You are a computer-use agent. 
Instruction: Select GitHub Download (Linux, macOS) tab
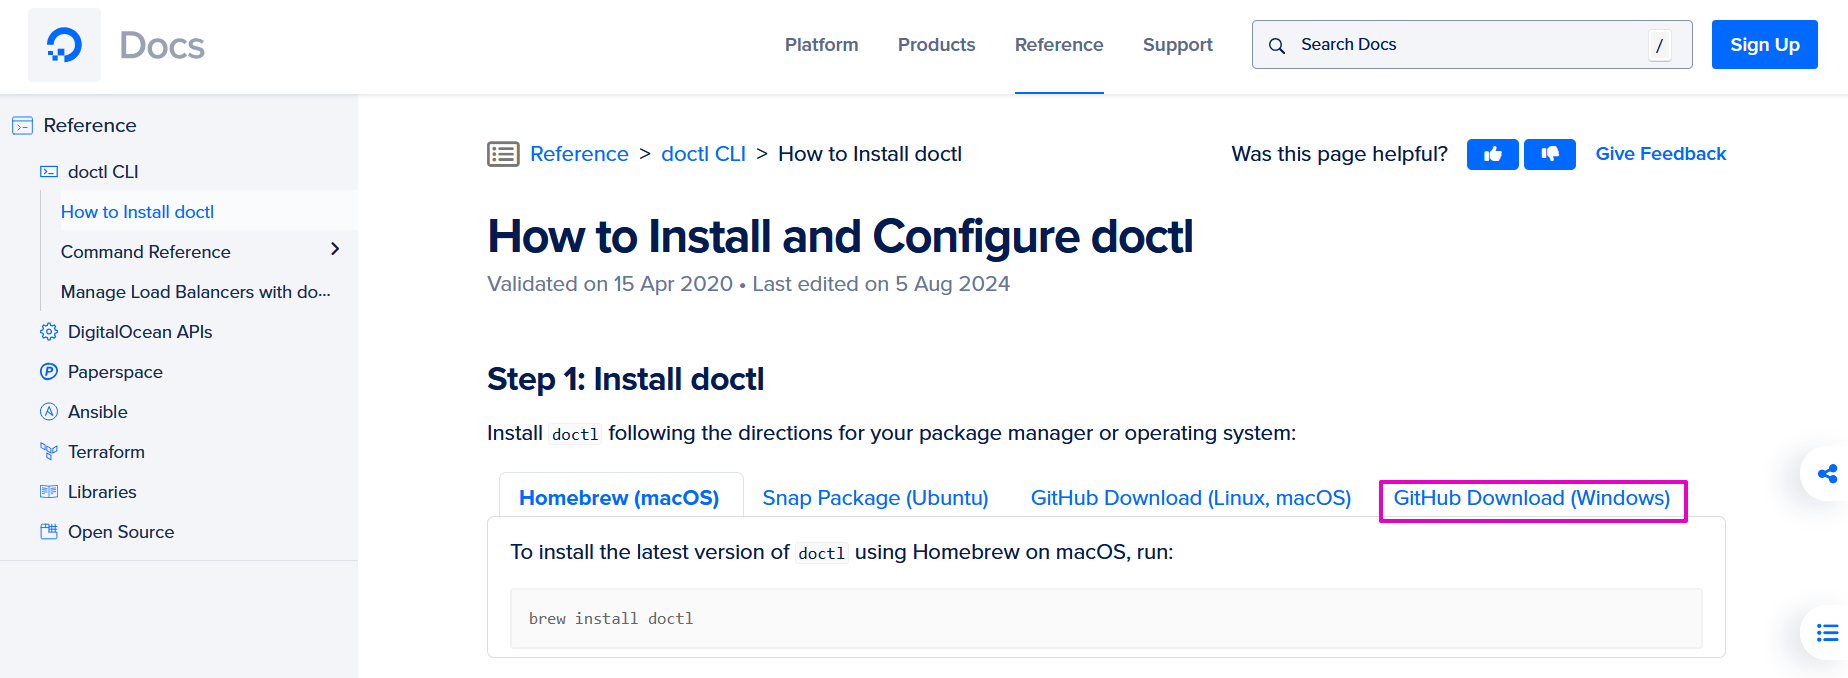pyautogui.click(x=1191, y=498)
